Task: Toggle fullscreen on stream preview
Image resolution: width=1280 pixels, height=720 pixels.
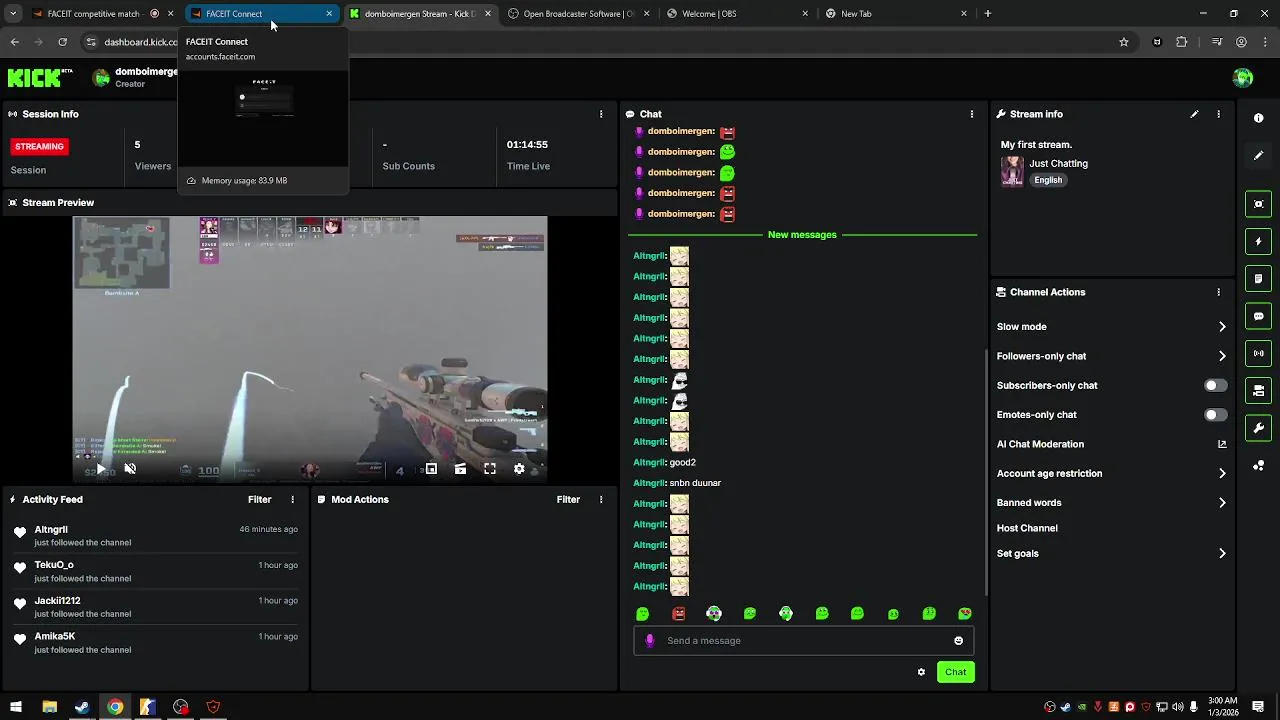Action: (490, 468)
